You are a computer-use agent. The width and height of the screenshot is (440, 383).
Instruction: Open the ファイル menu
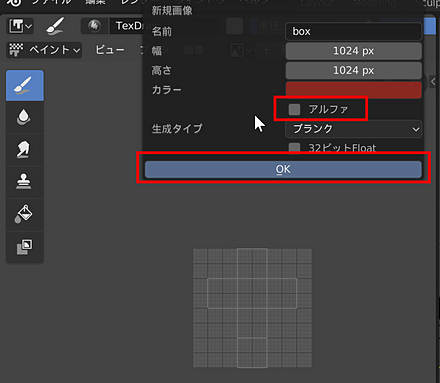click(52, 2)
